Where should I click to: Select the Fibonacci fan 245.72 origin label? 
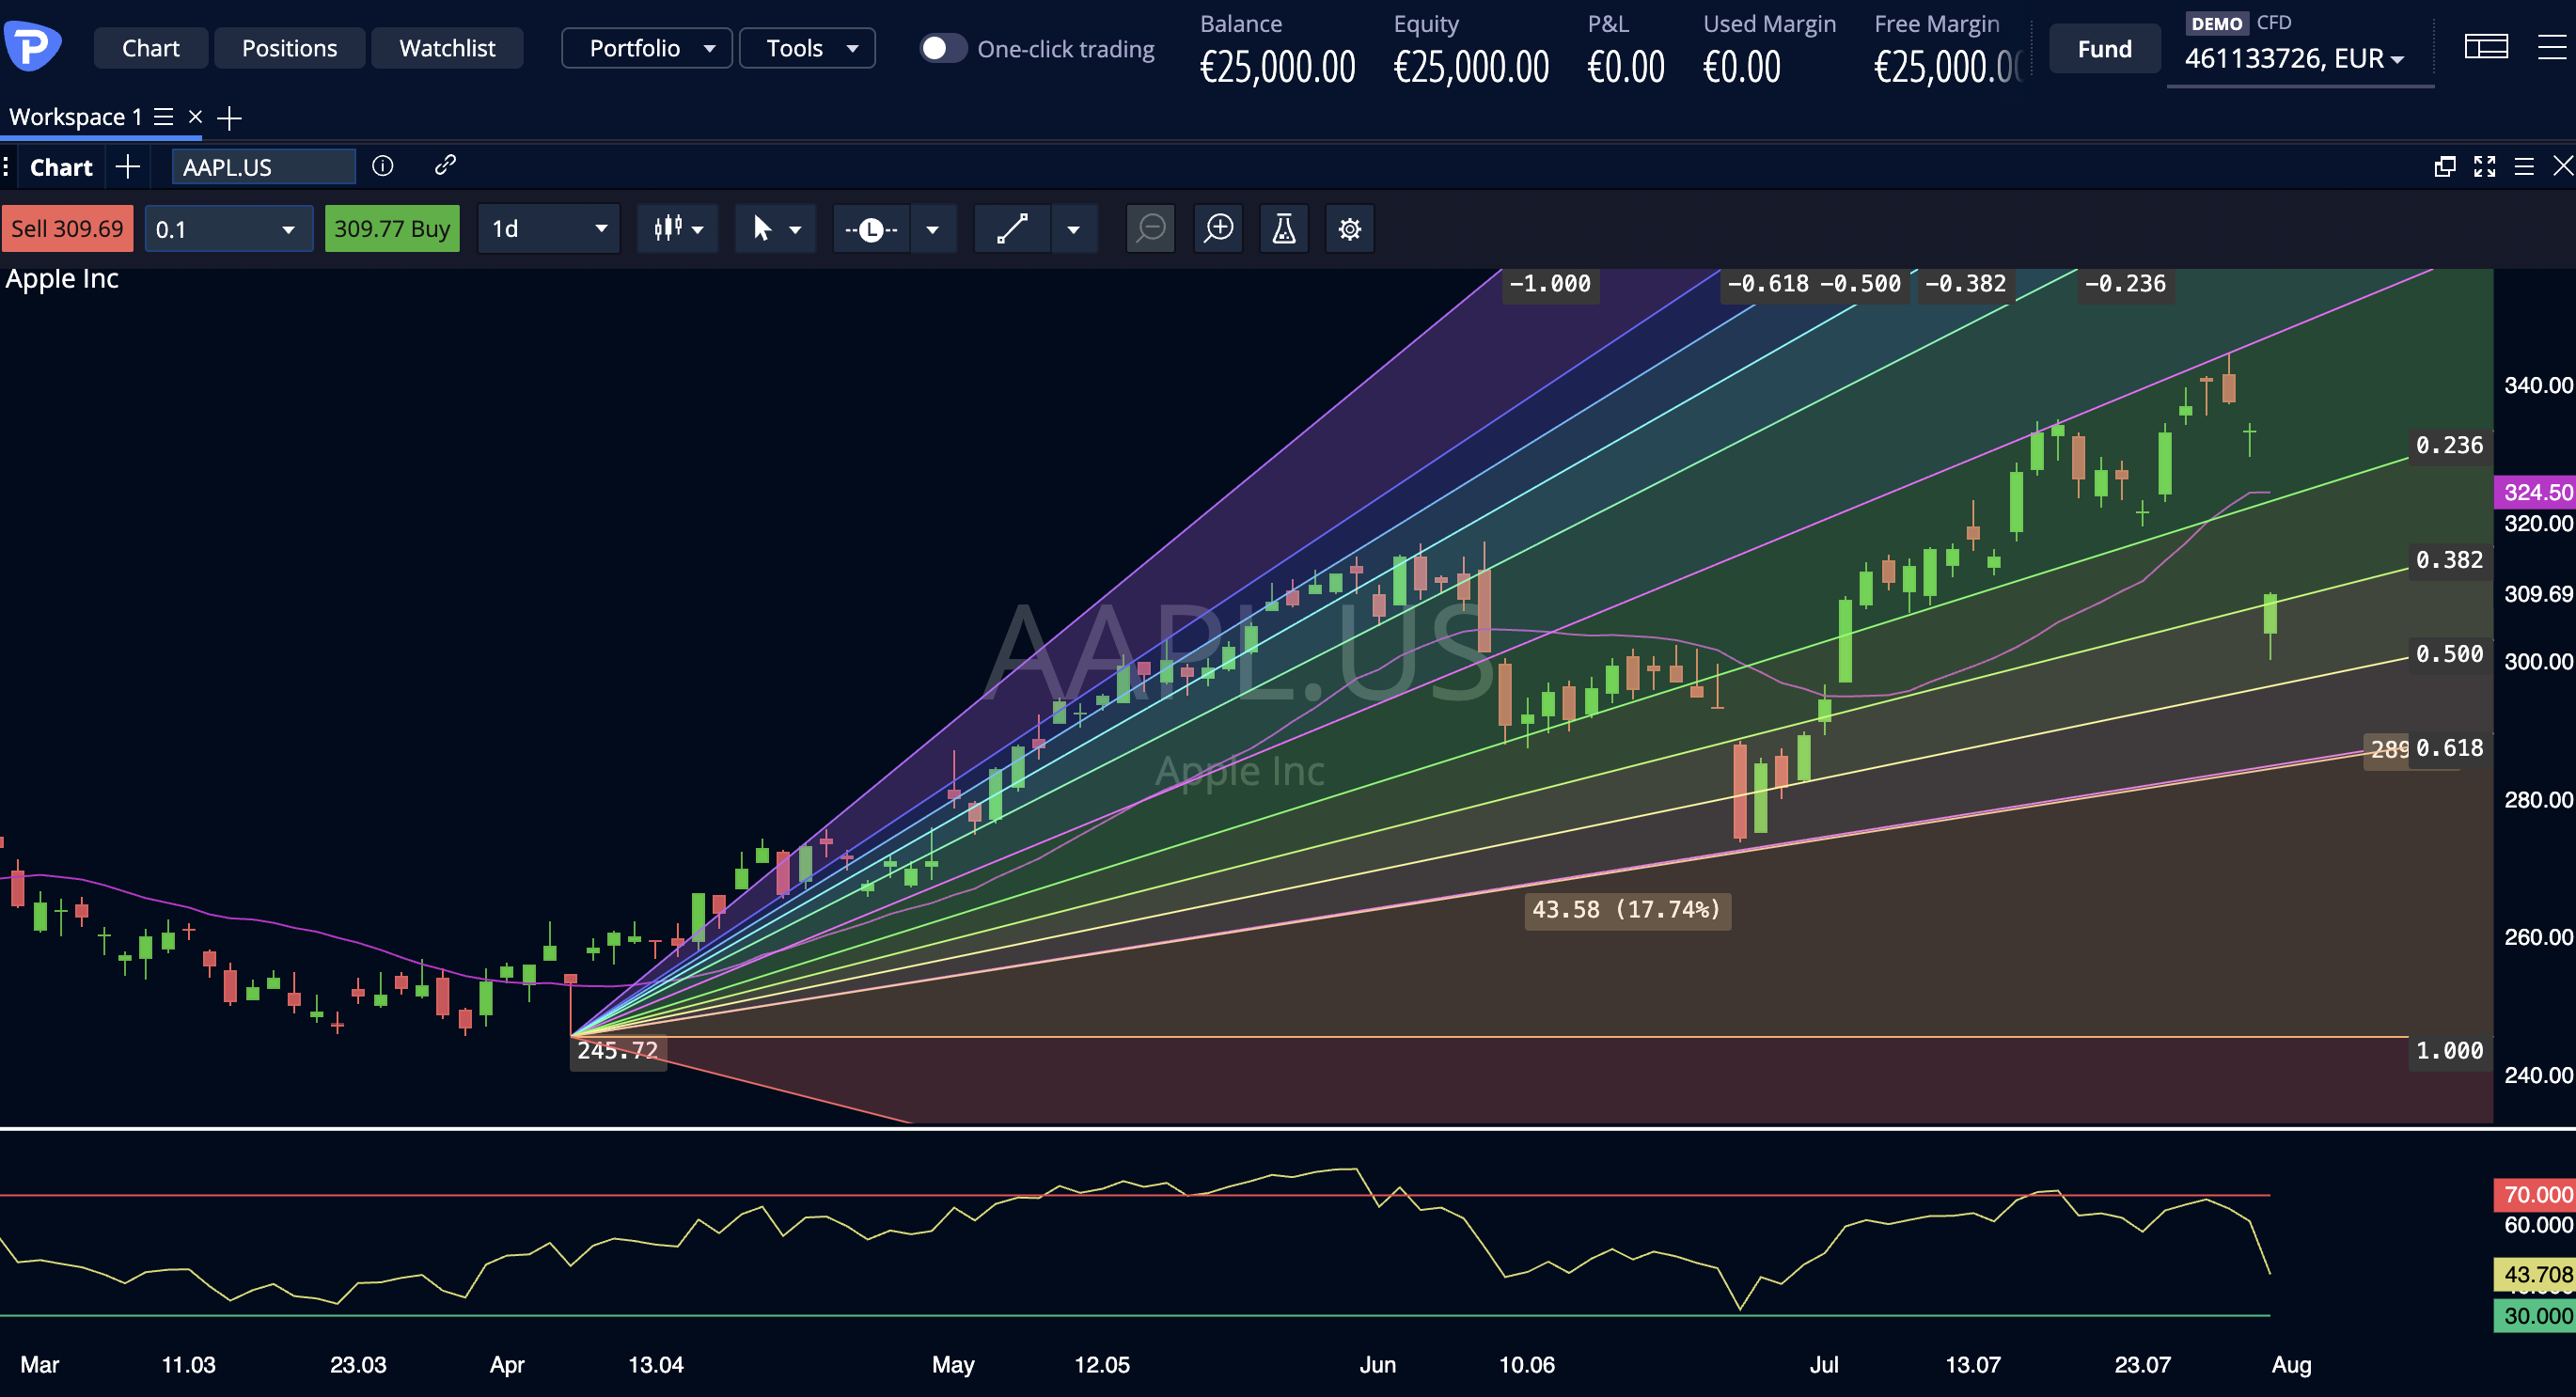pyautogui.click(x=618, y=1050)
